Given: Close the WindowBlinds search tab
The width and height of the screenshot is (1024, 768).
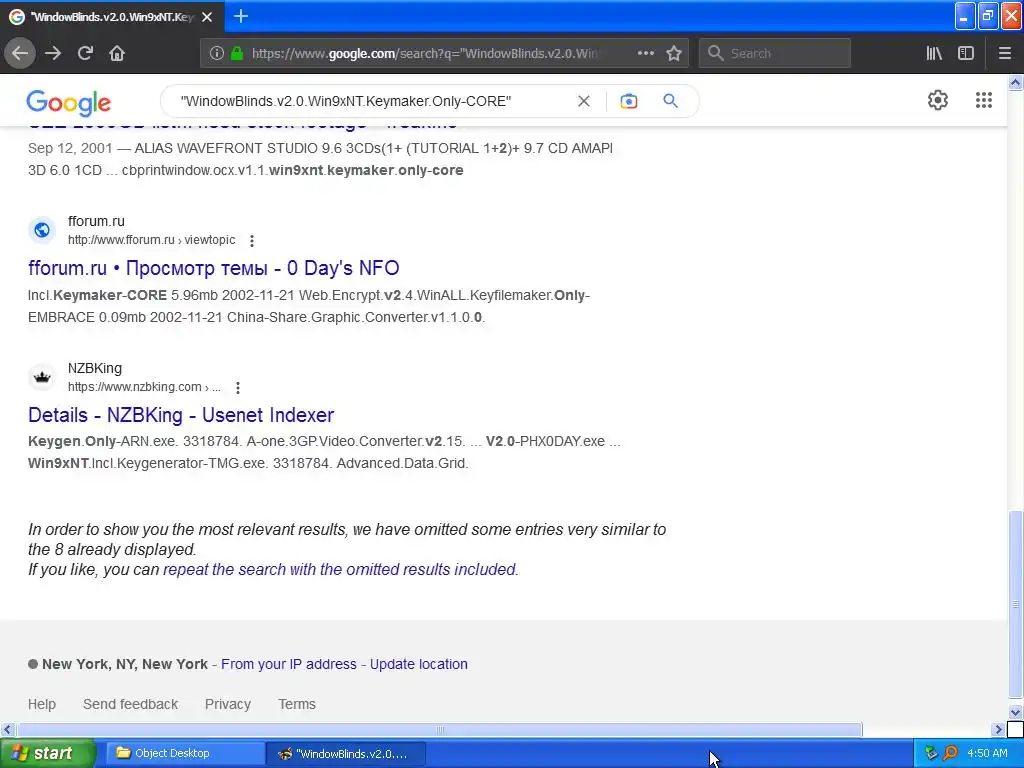Looking at the screenshot, I should click(207, 17).
